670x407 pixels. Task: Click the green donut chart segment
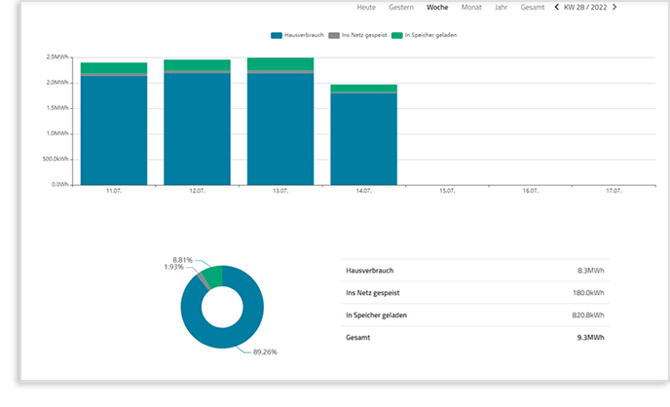click(211, 275)
